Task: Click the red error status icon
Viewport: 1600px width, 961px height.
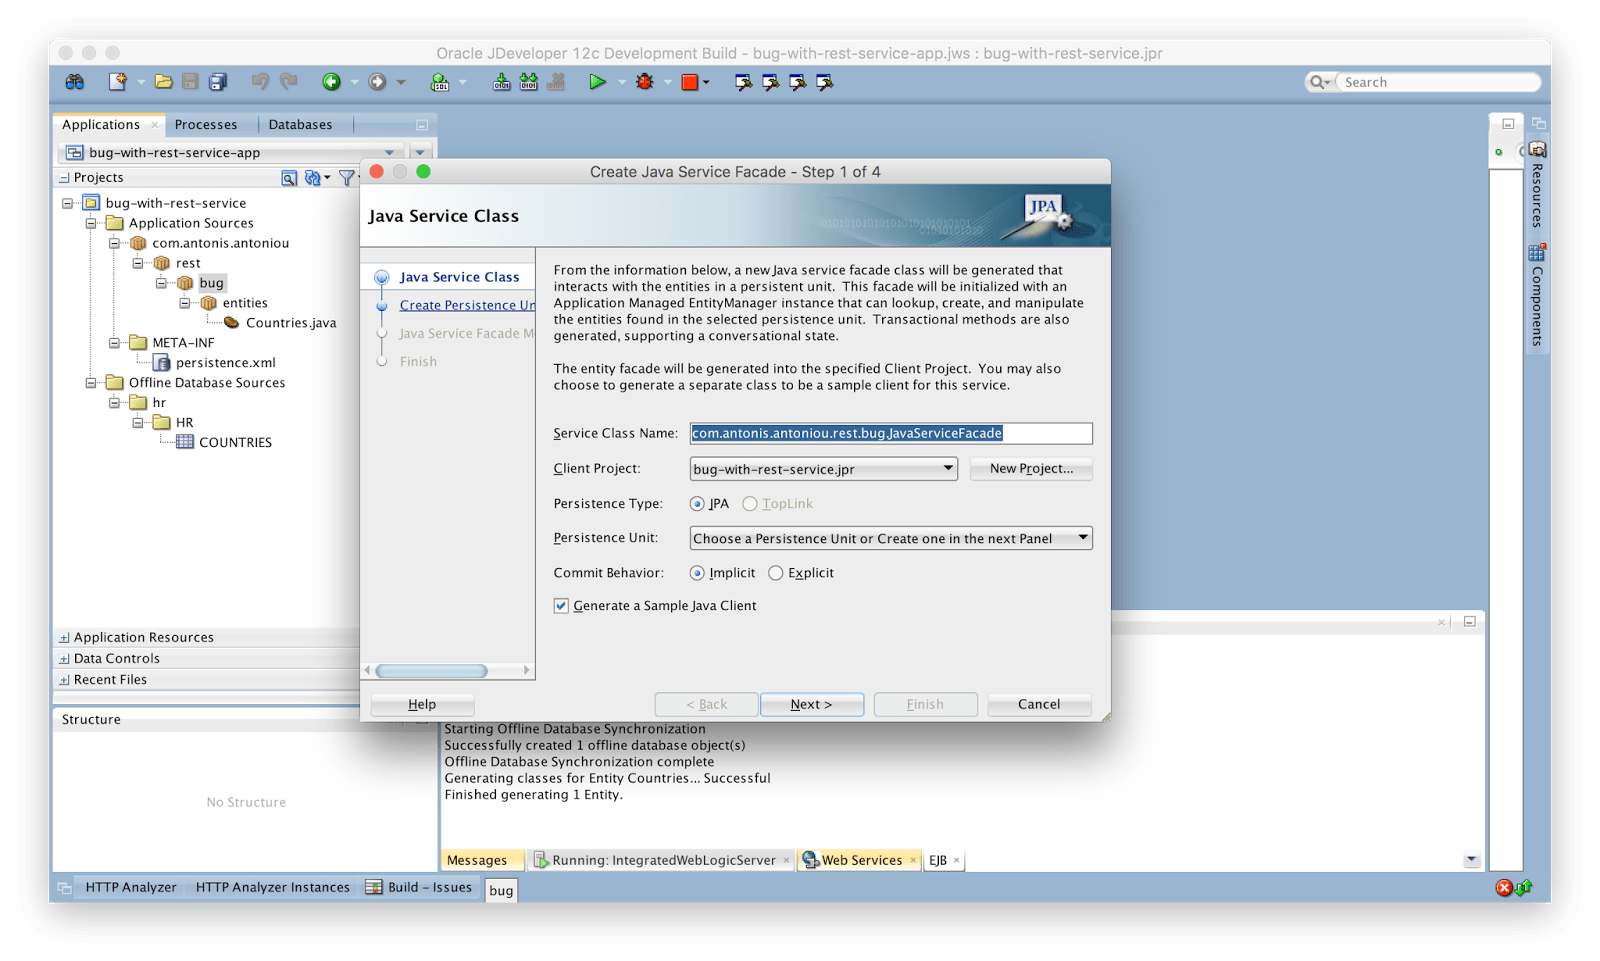Action: [x=1504, y=888]
